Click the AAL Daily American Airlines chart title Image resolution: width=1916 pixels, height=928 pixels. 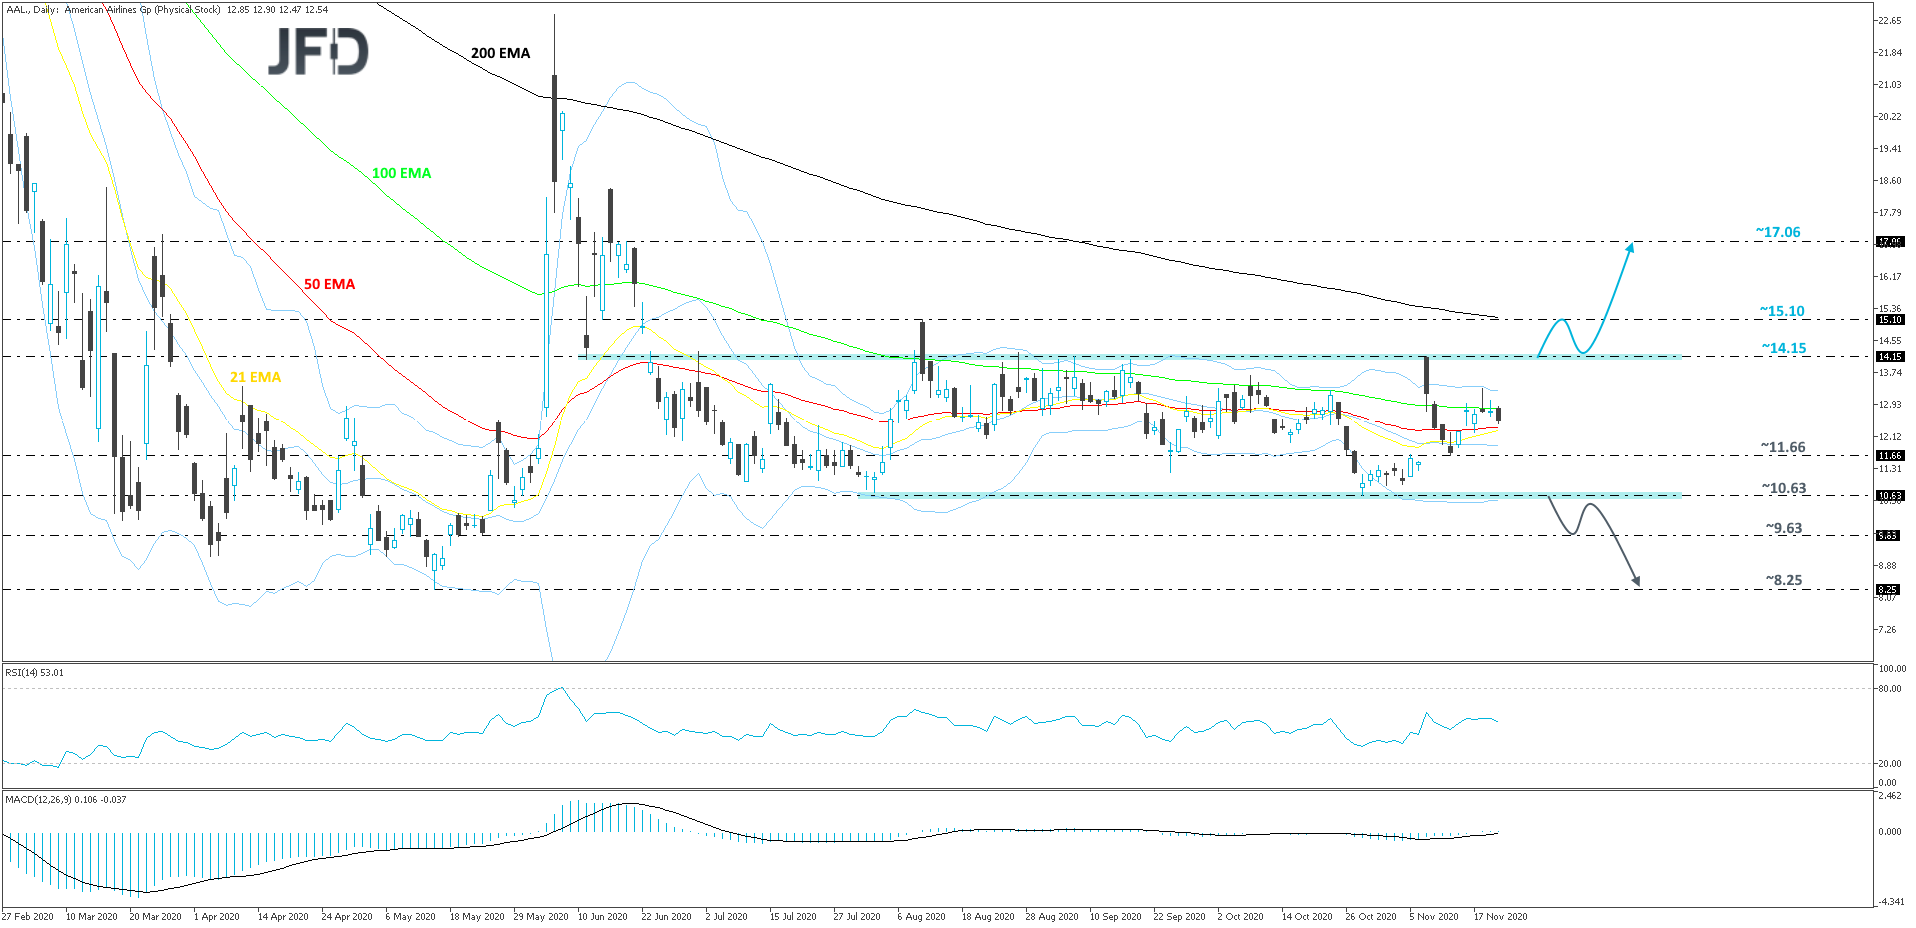tap(166, 10)
